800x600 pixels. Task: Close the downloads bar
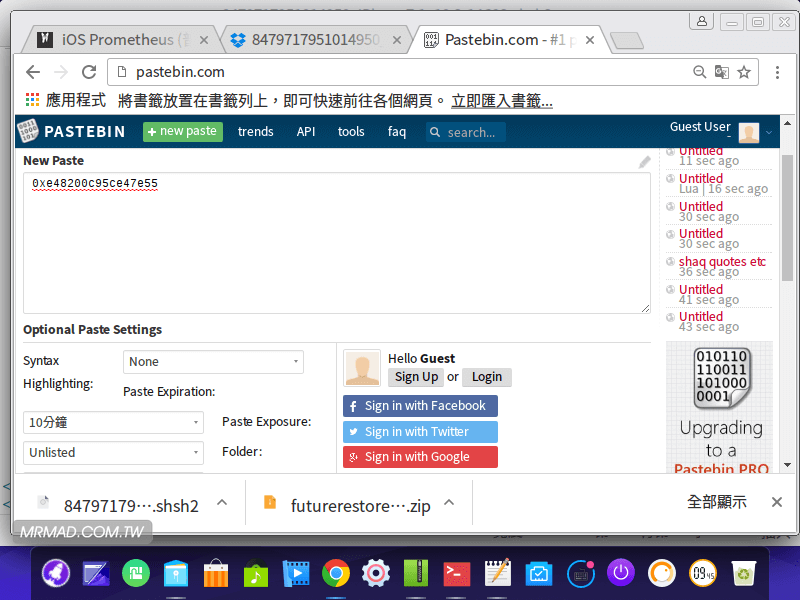(776, 502)
